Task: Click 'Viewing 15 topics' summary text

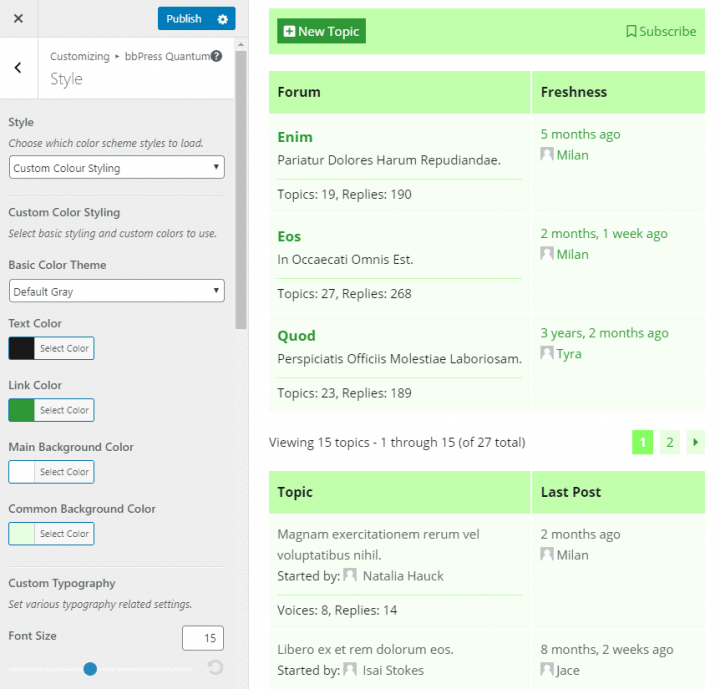Action: pyautogui.click(x=397, y=442)
